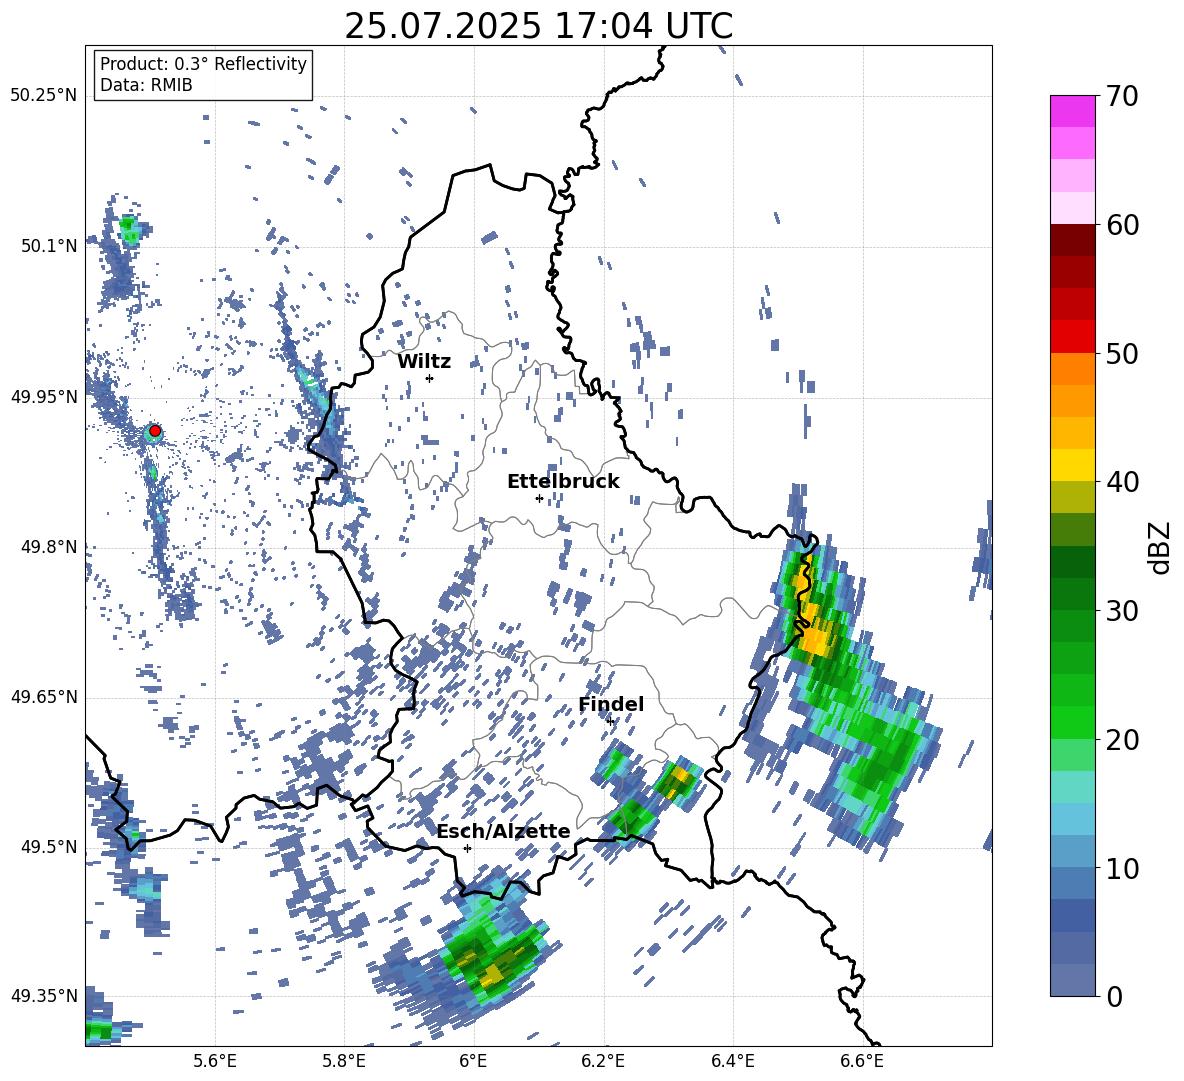Image resolution: width=1184 pixels, height=1081 pixels.
Task: Click the bright red colorbar swatch above 50
Action: 1072,337
